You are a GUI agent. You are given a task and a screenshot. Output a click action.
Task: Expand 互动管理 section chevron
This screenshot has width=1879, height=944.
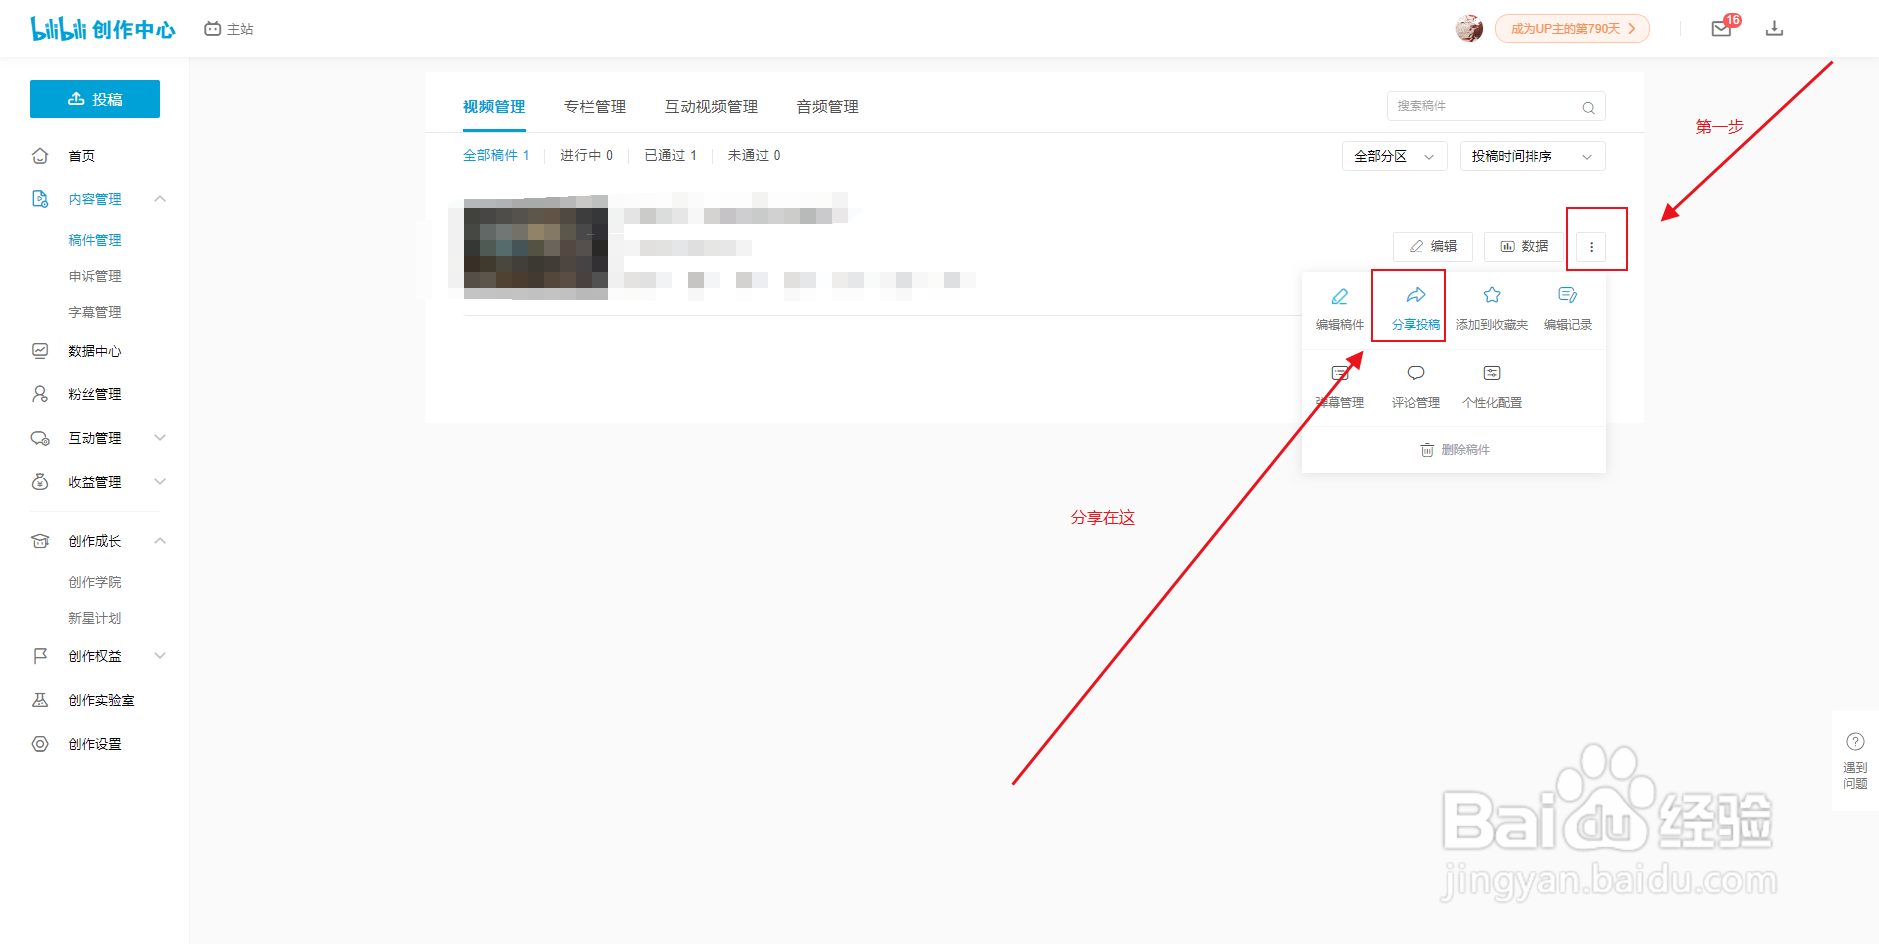160,438
